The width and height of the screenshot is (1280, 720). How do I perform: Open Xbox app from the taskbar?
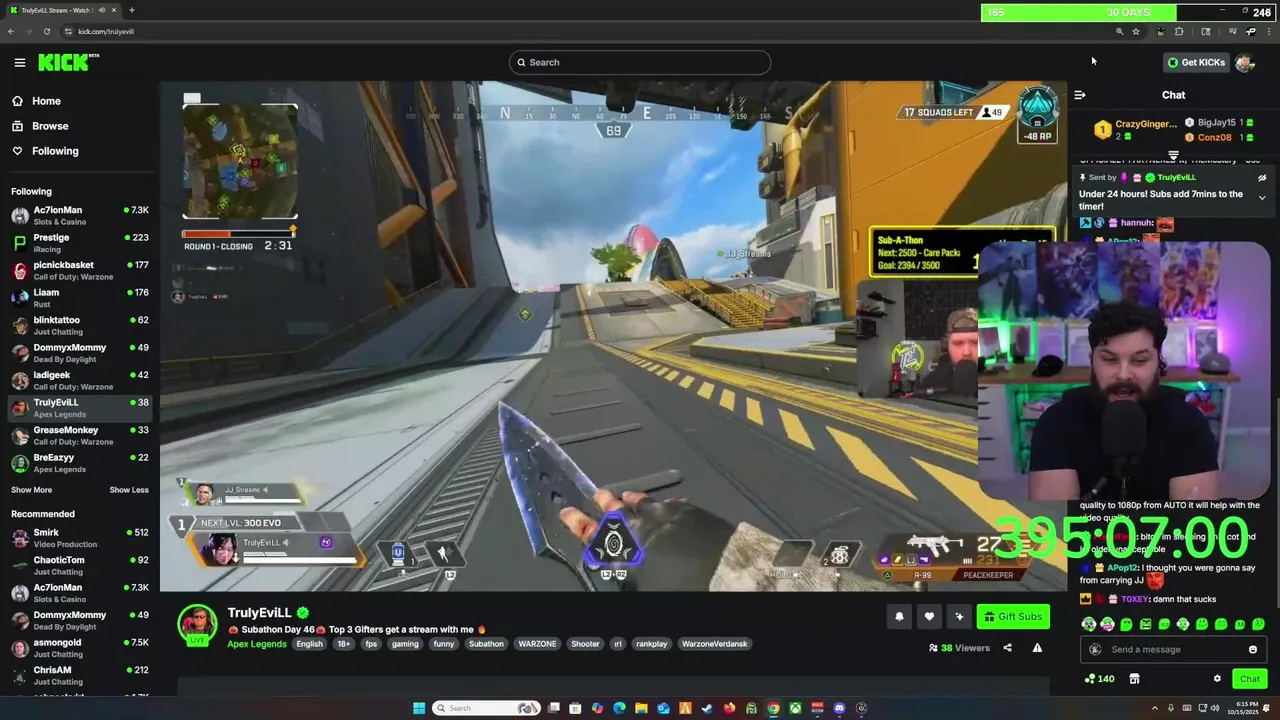(x=795, y=708)
